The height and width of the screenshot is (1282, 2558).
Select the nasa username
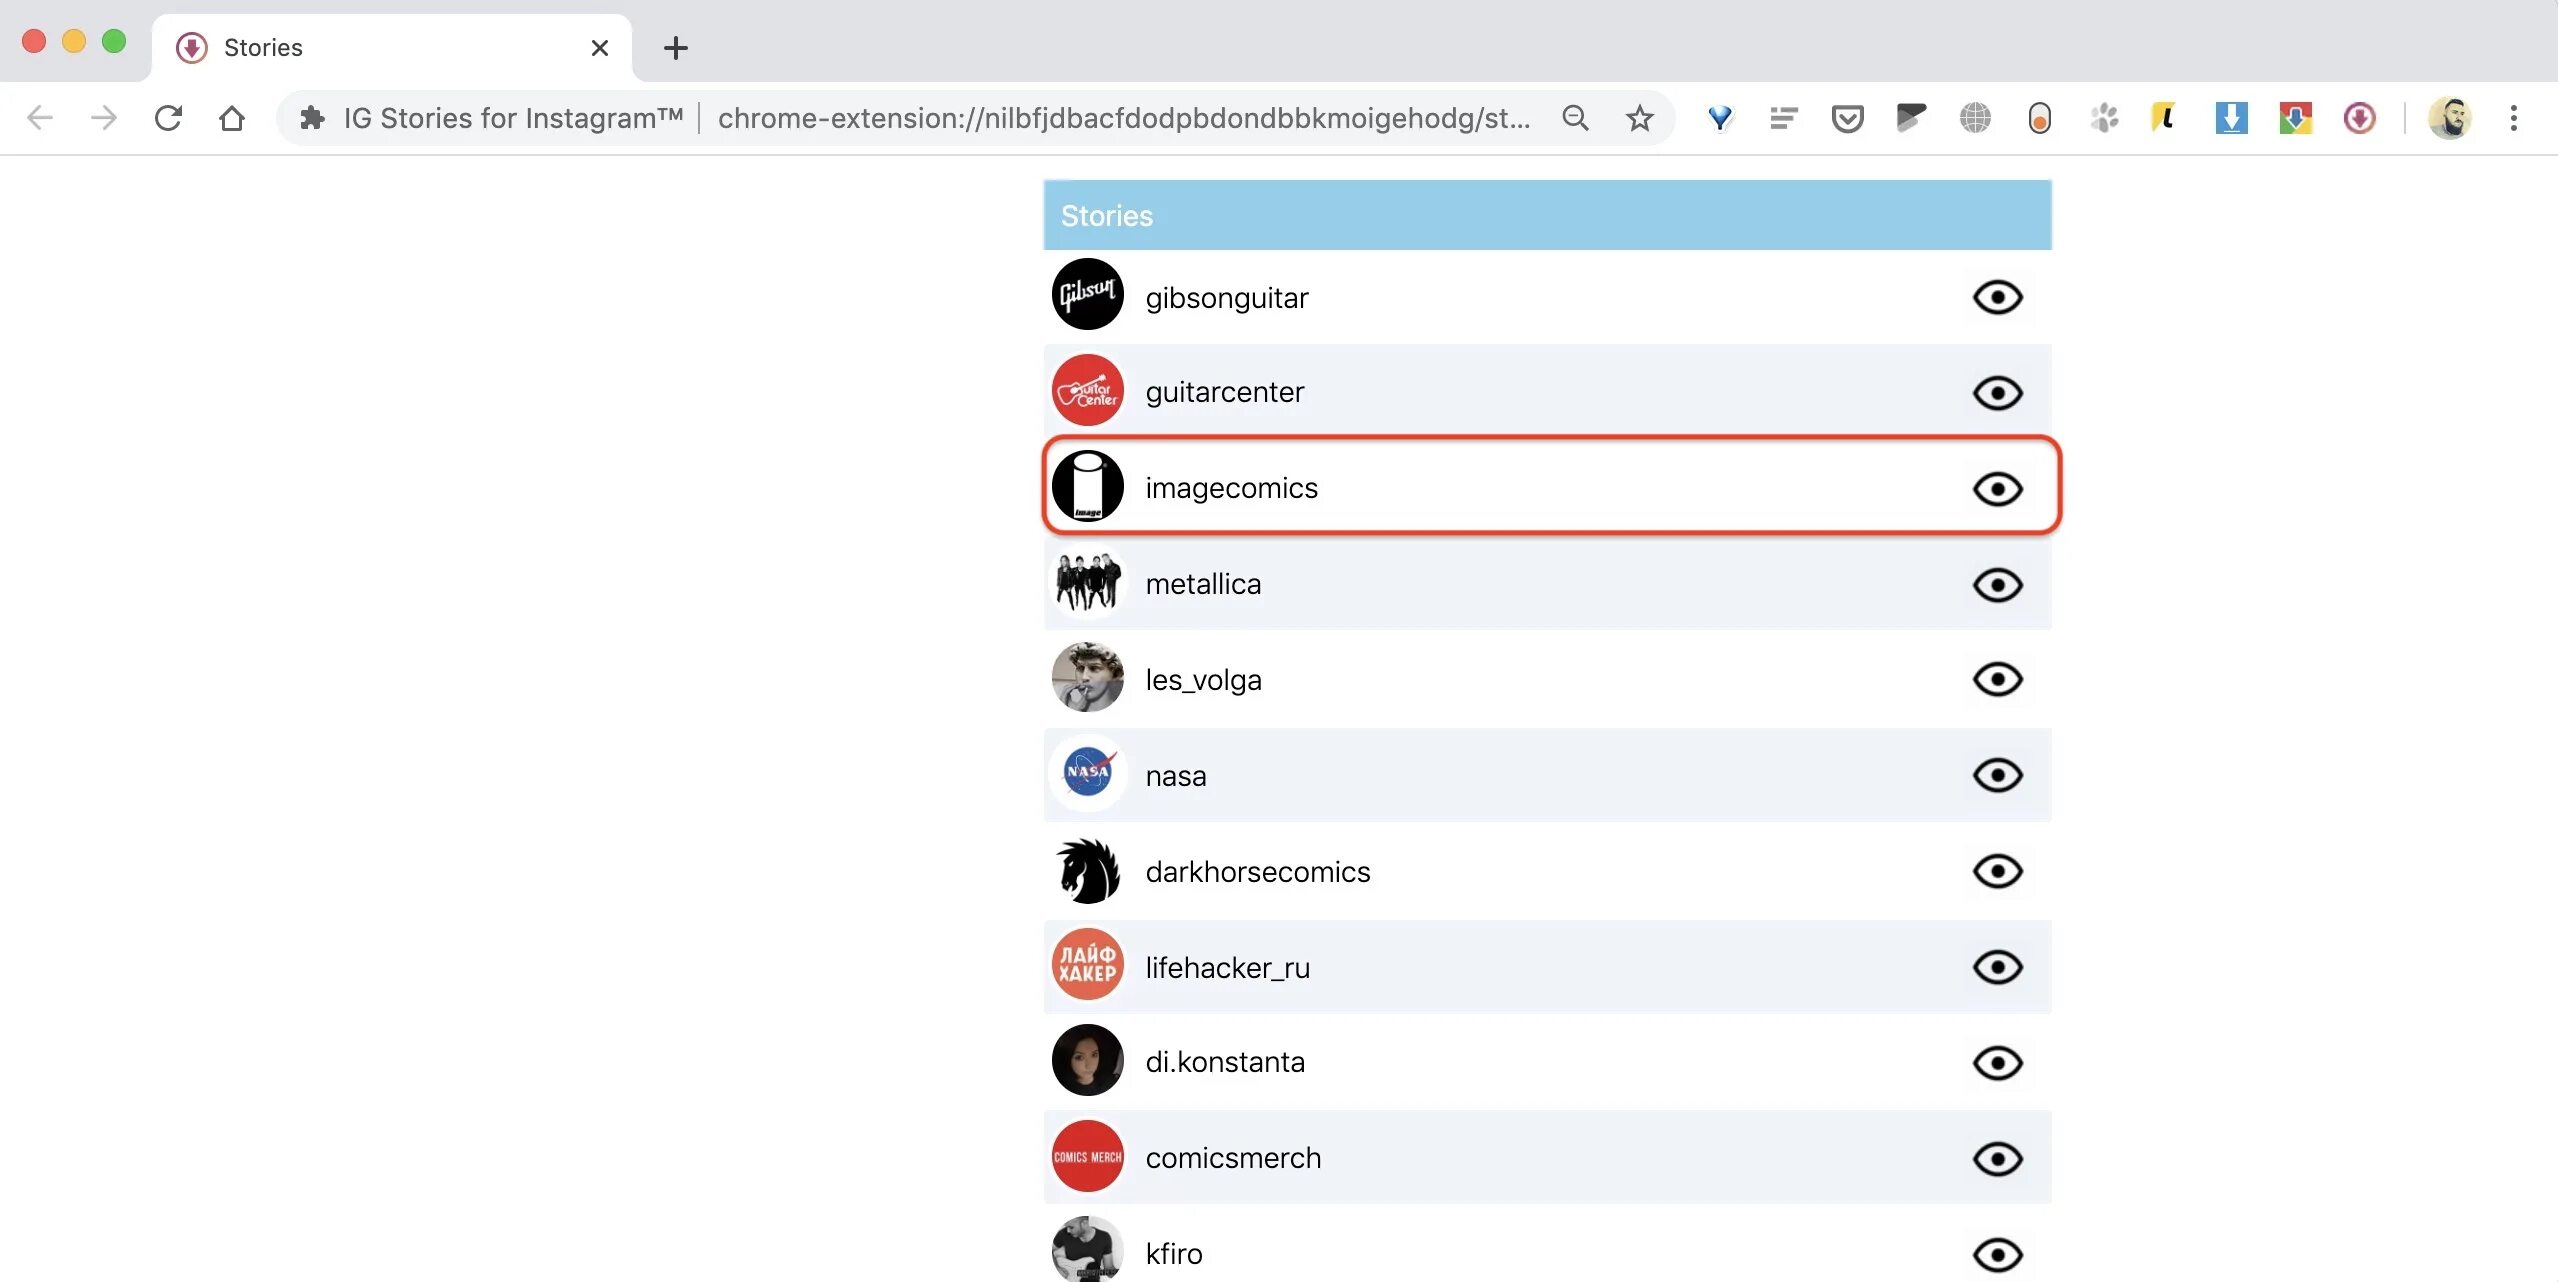click(1176, 776)
